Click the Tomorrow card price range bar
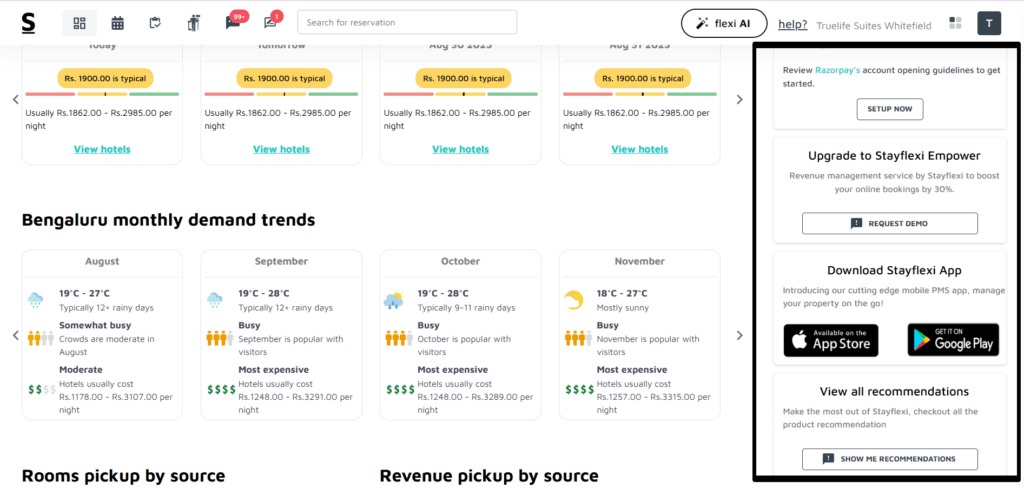The width and height of the screenshot is (1024, 488). [x=281, y=94]
